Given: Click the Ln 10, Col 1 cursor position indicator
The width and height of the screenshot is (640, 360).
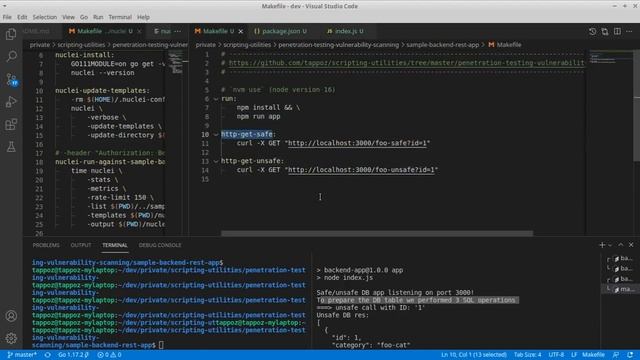Looking at the screenshot, I should pos(474,355).
